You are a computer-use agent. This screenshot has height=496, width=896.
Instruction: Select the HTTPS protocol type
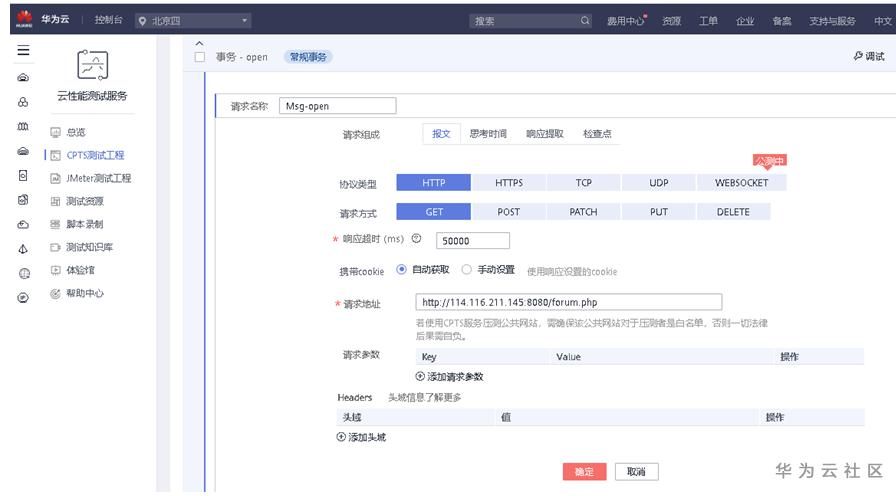[x=509, y=183]
